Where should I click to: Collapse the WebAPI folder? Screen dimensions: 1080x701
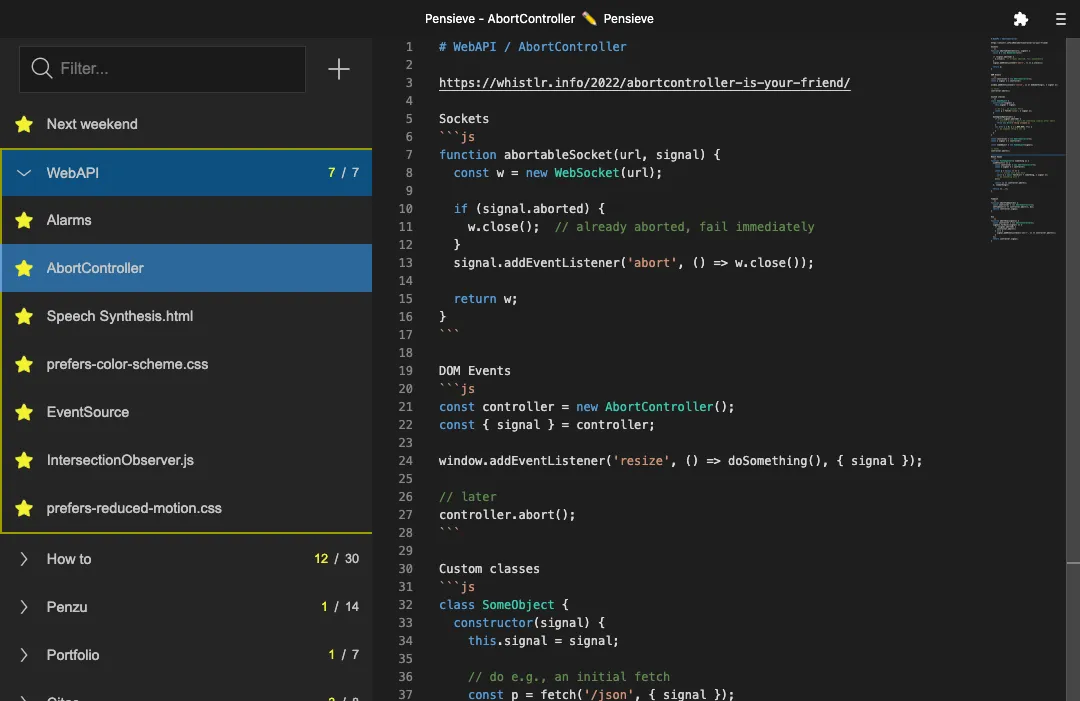[24, 173]
